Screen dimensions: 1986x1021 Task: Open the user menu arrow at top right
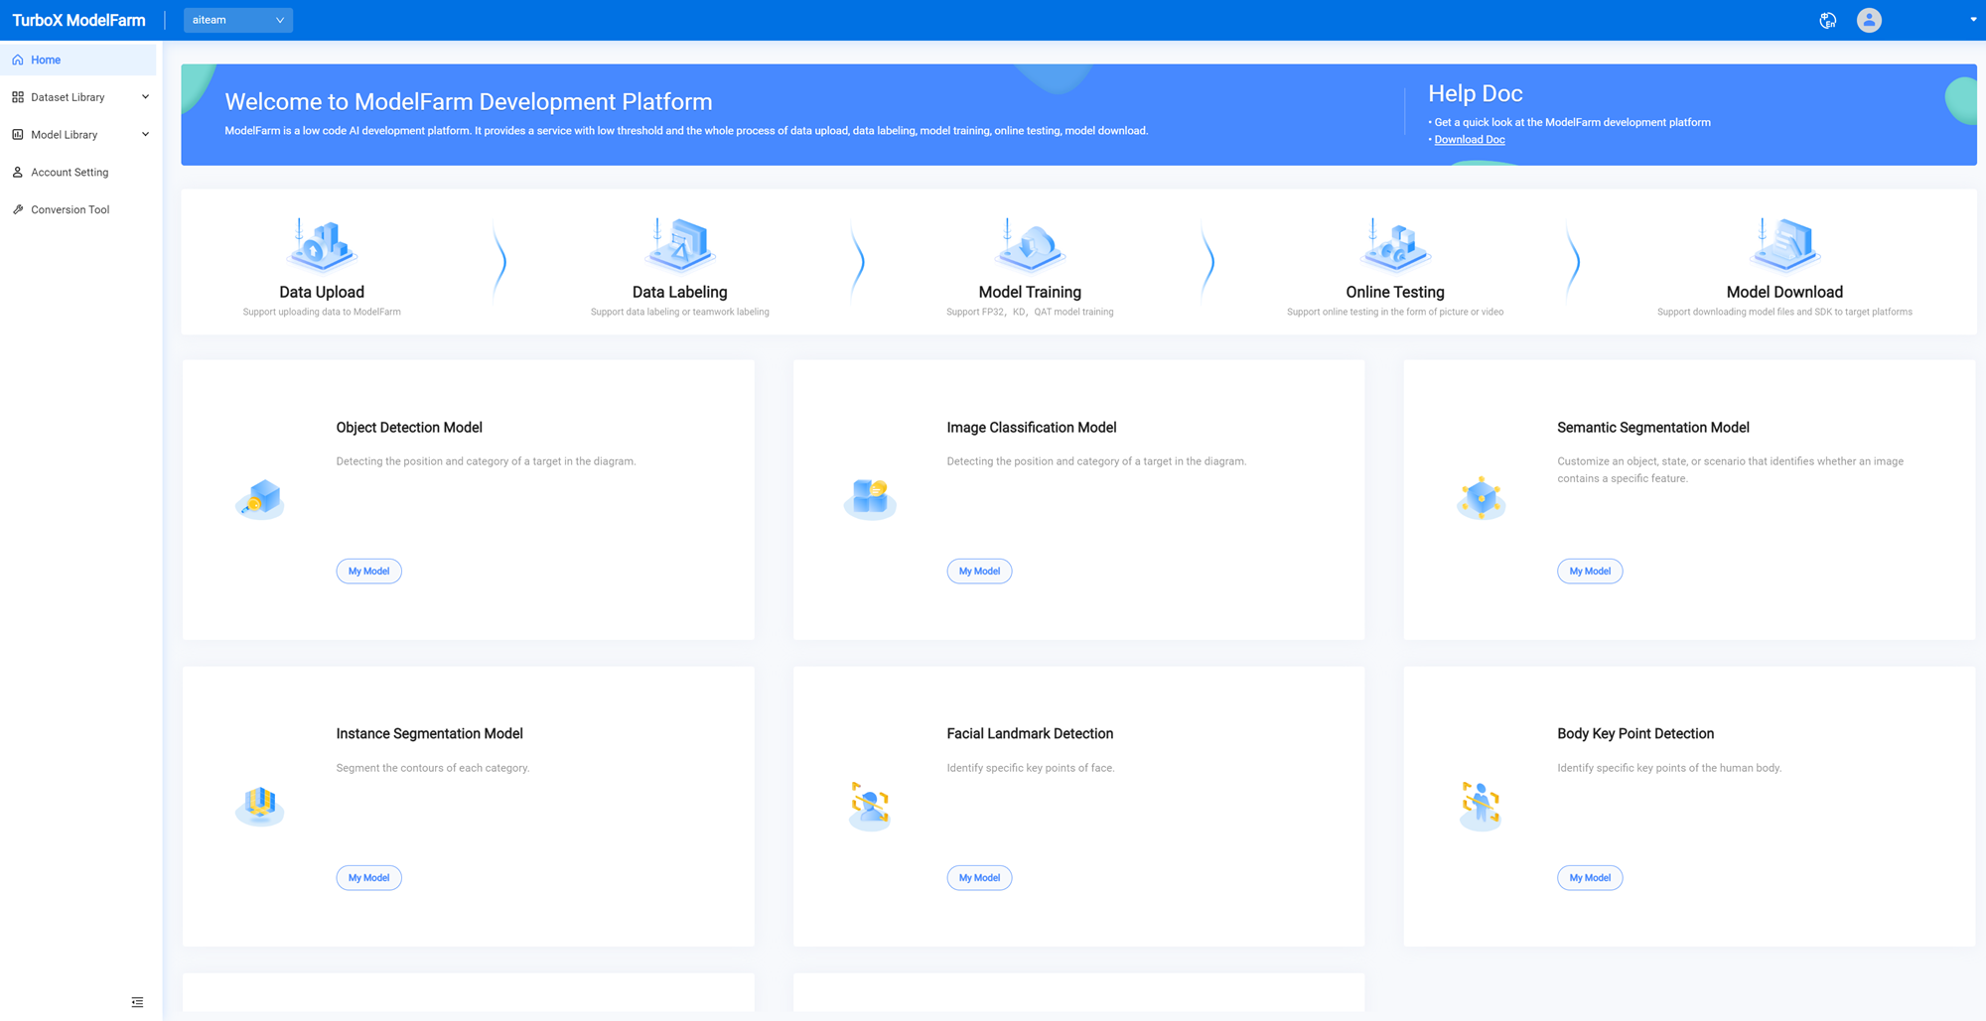1973,20
